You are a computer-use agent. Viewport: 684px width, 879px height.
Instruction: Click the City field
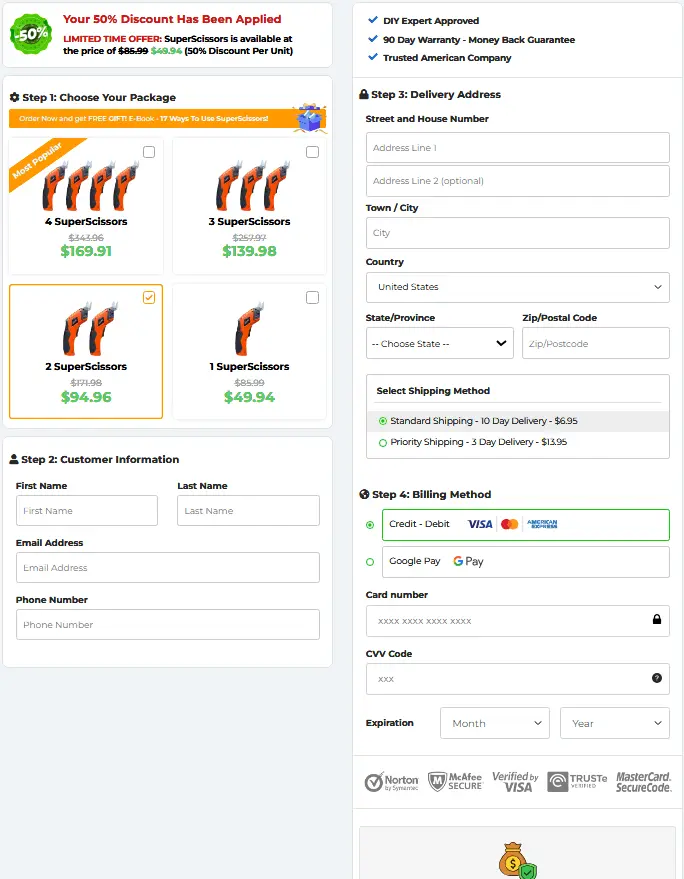click(517, 233)
